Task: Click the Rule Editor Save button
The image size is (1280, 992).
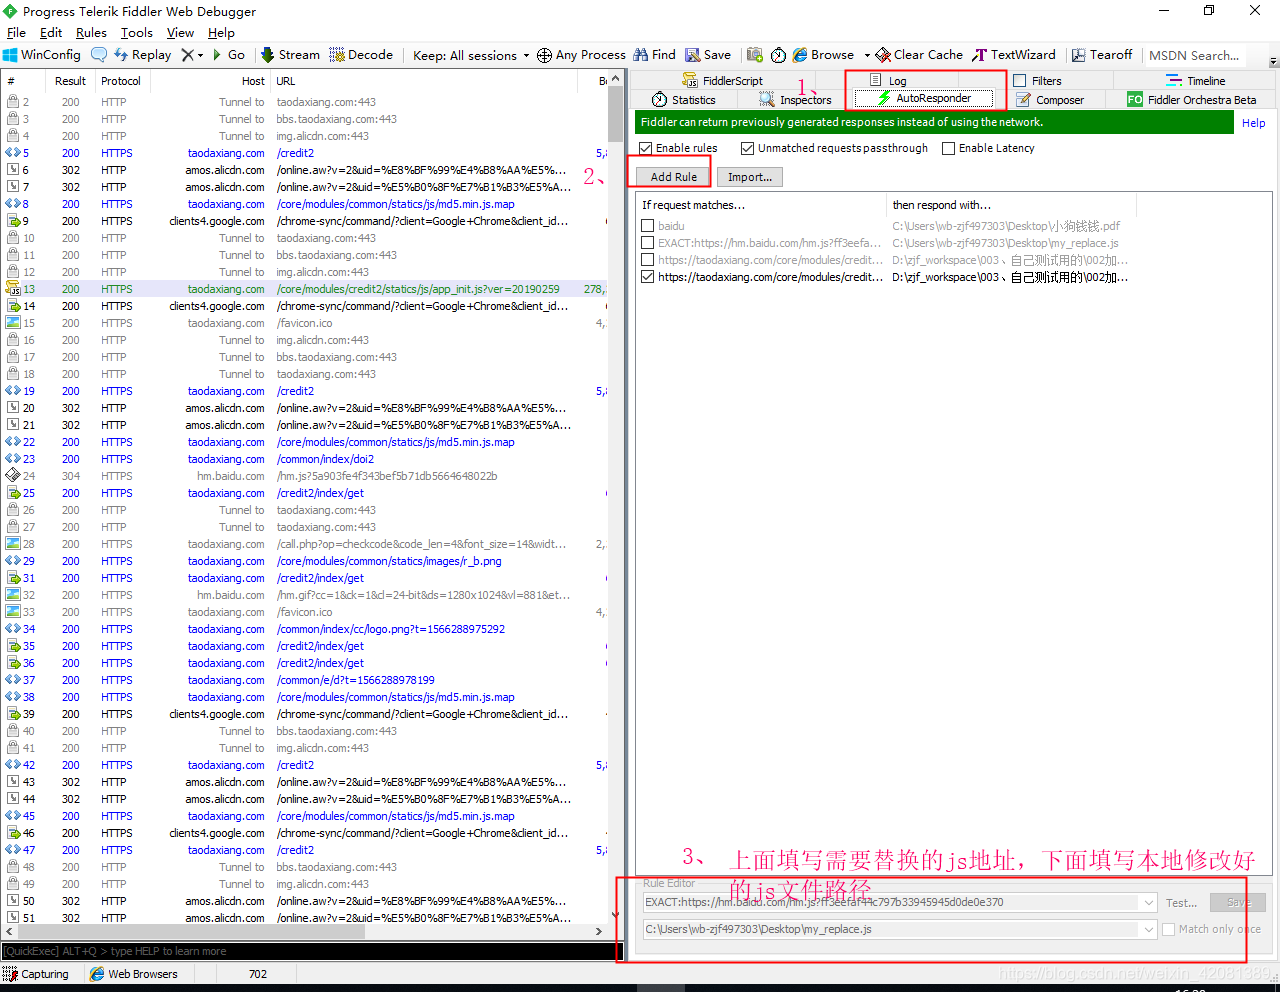Action: (x=1238, y=902)
